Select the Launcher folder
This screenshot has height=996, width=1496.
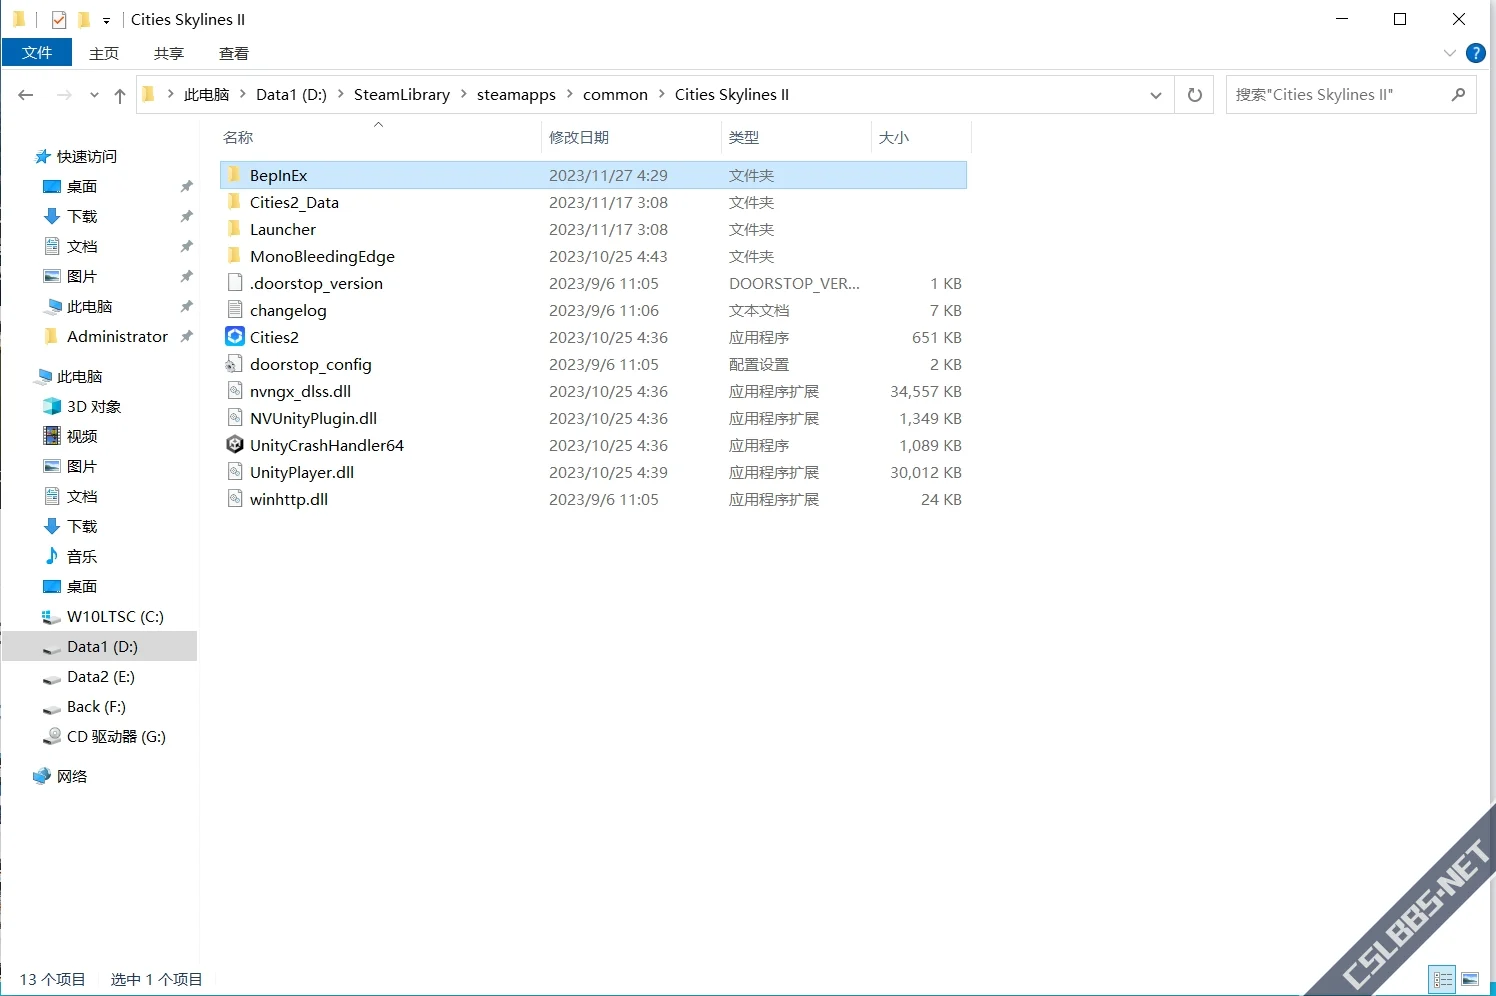pos(282,229)
